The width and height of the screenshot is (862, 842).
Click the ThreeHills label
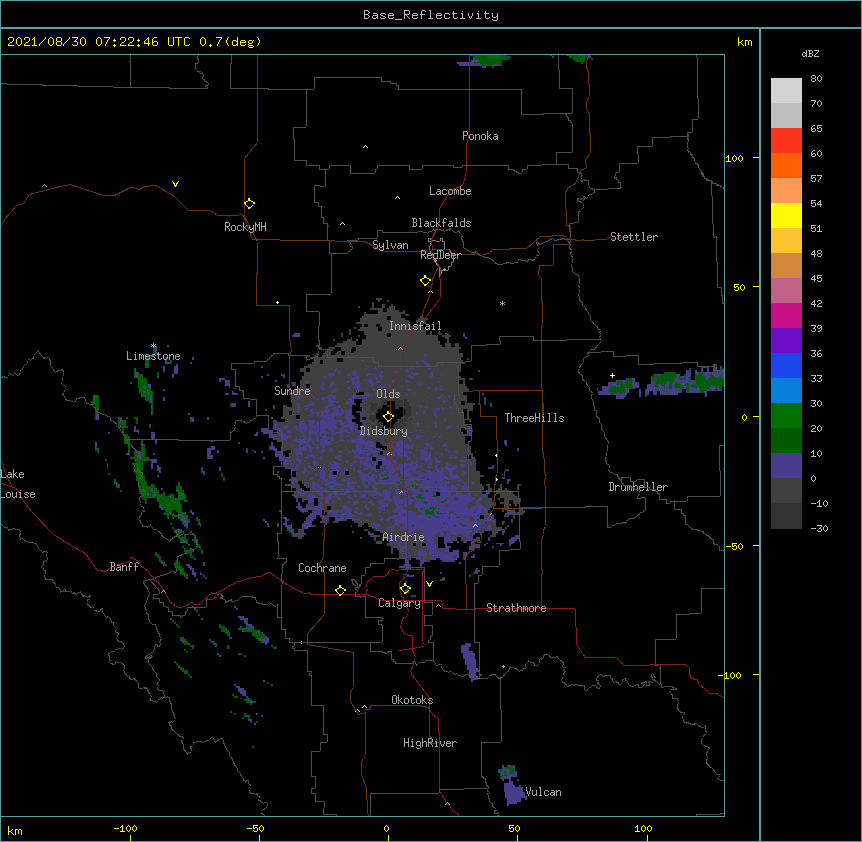(534, 418)
